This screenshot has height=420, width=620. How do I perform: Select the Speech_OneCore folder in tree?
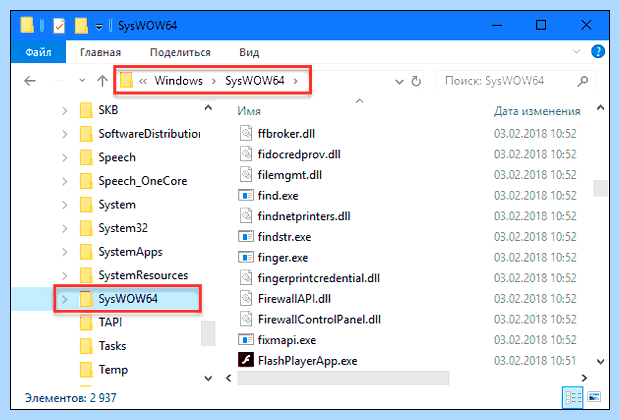click(x=142, y=181)
